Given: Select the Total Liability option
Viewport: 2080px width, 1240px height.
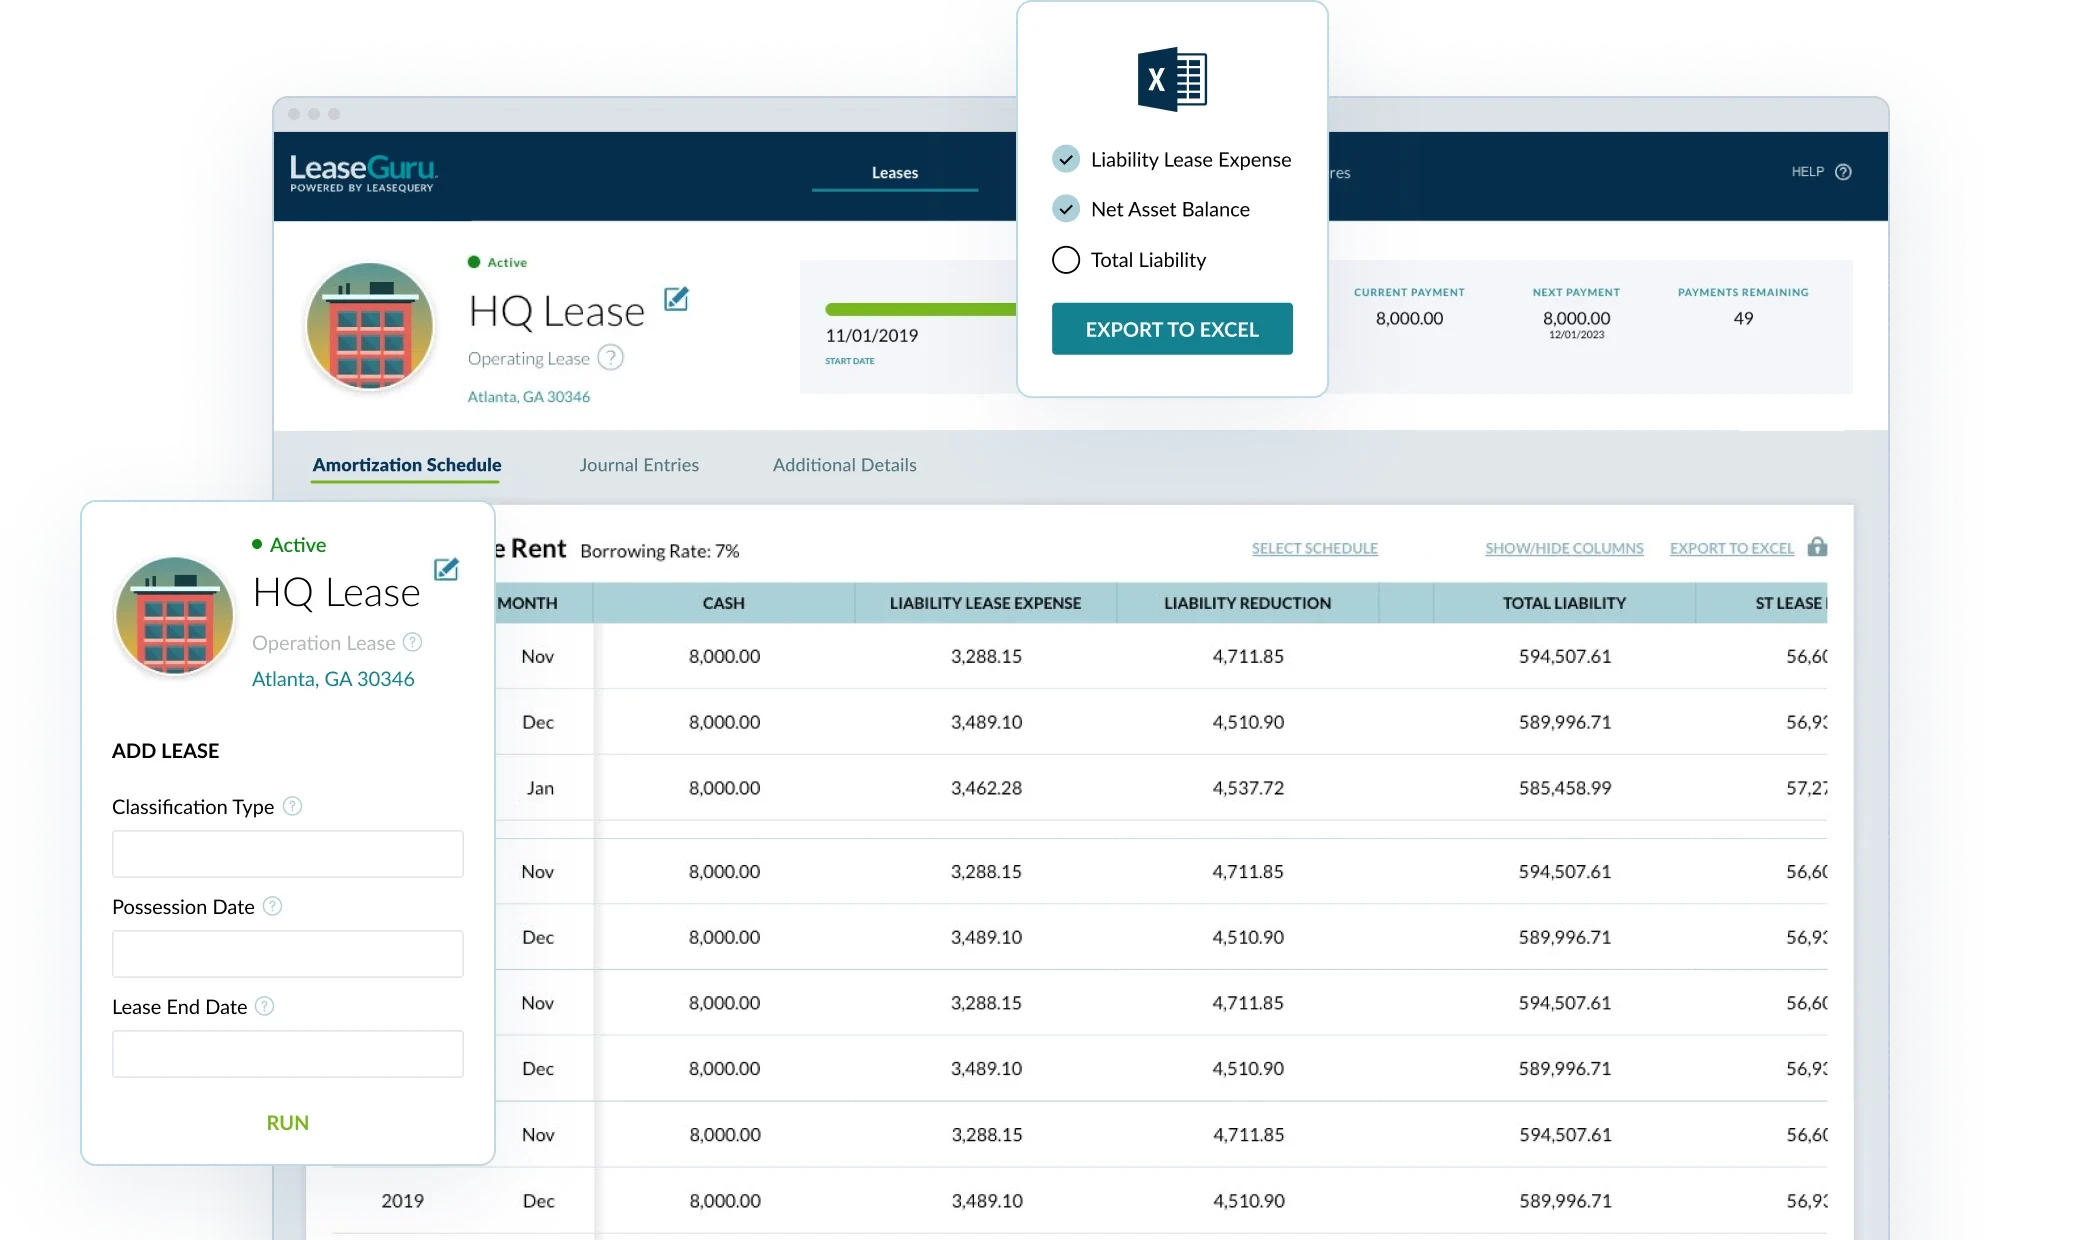Looking at the screenshot, I should tap(1066, 259).
